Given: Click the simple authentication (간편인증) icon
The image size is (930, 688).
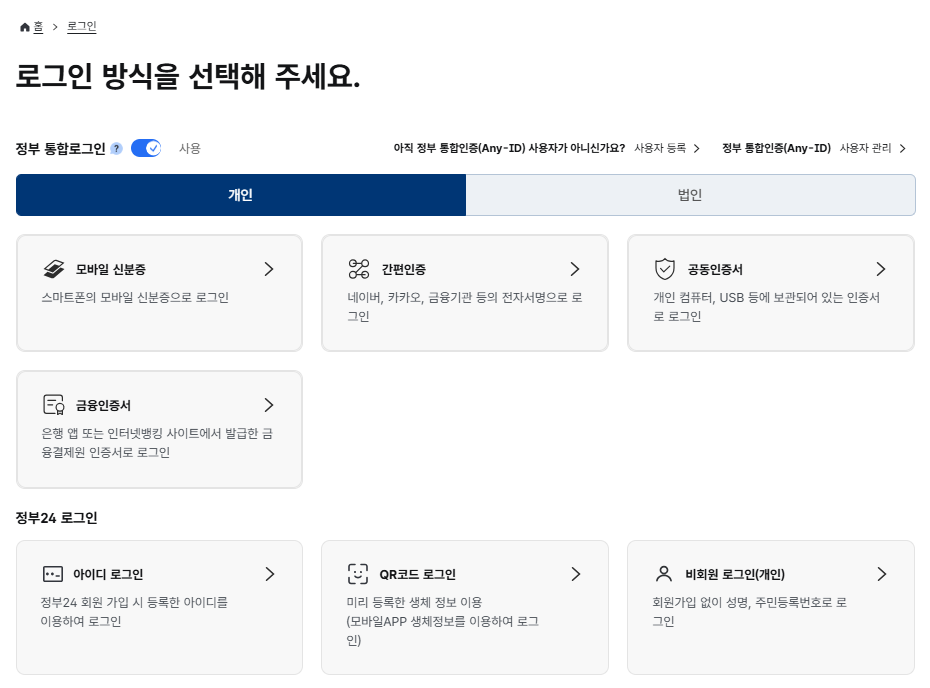Looking at the screenshot, I should click(359, 269).
